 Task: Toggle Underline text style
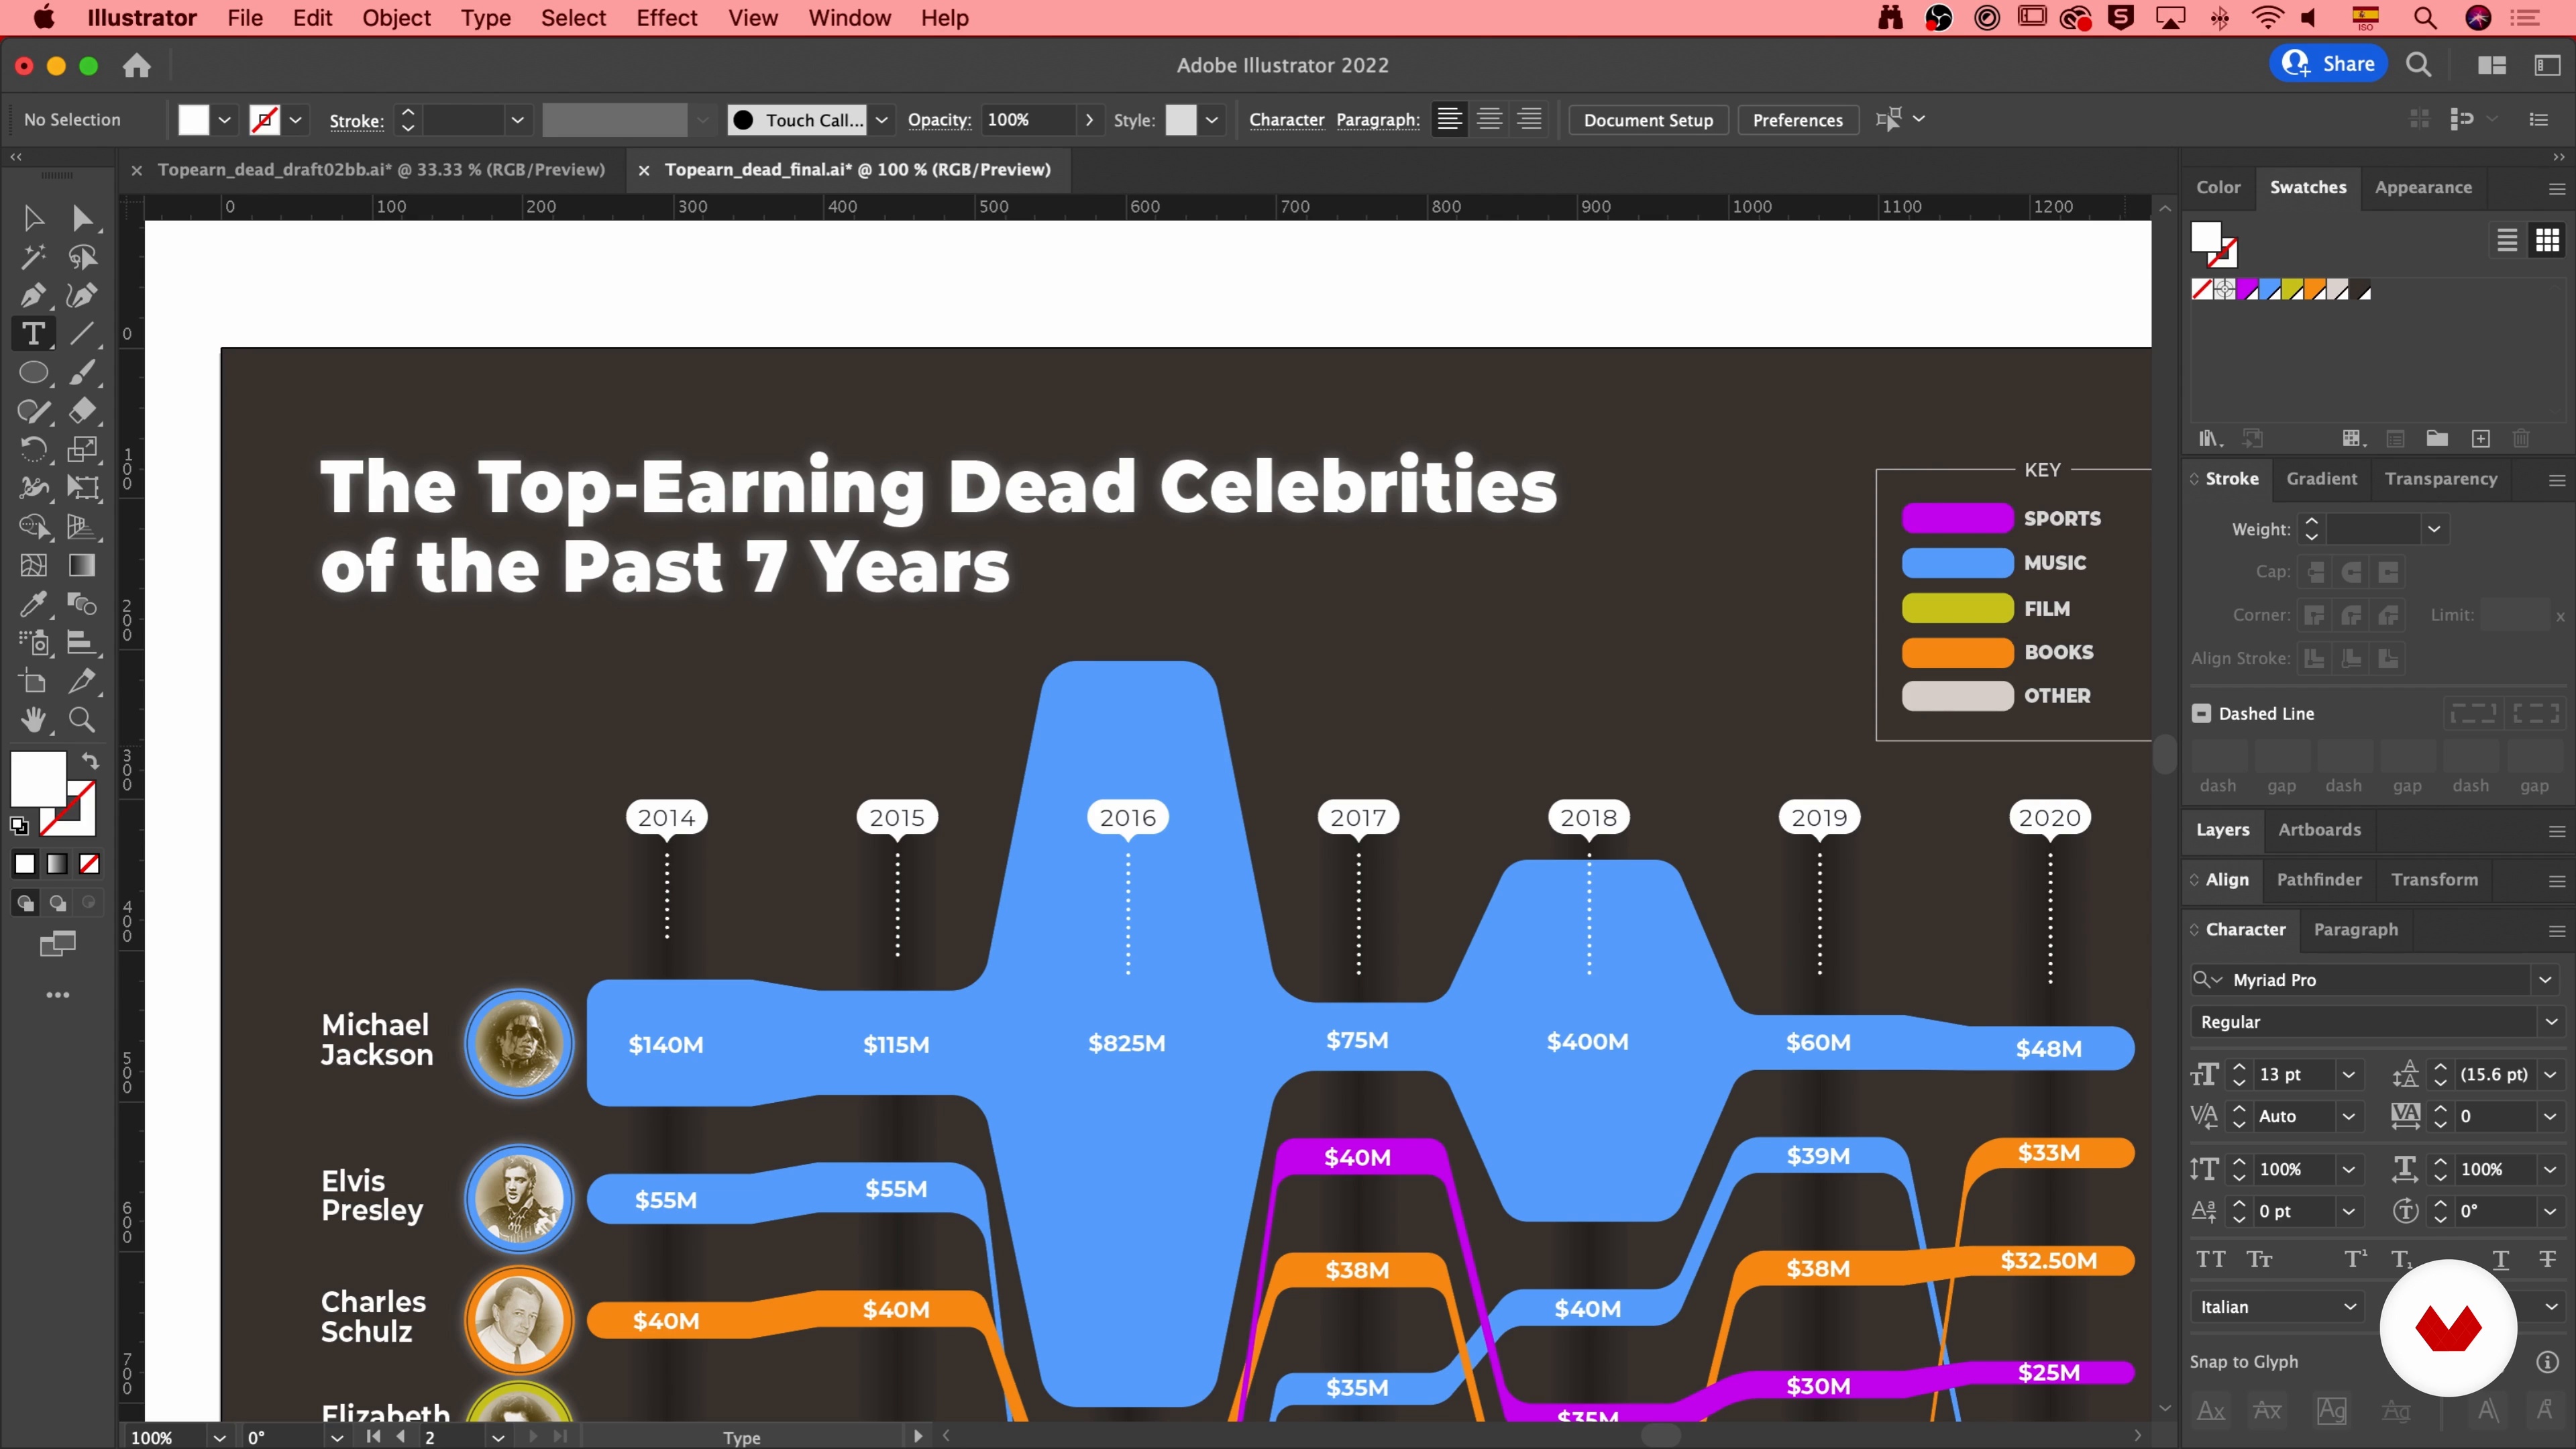point(2500,1259)
